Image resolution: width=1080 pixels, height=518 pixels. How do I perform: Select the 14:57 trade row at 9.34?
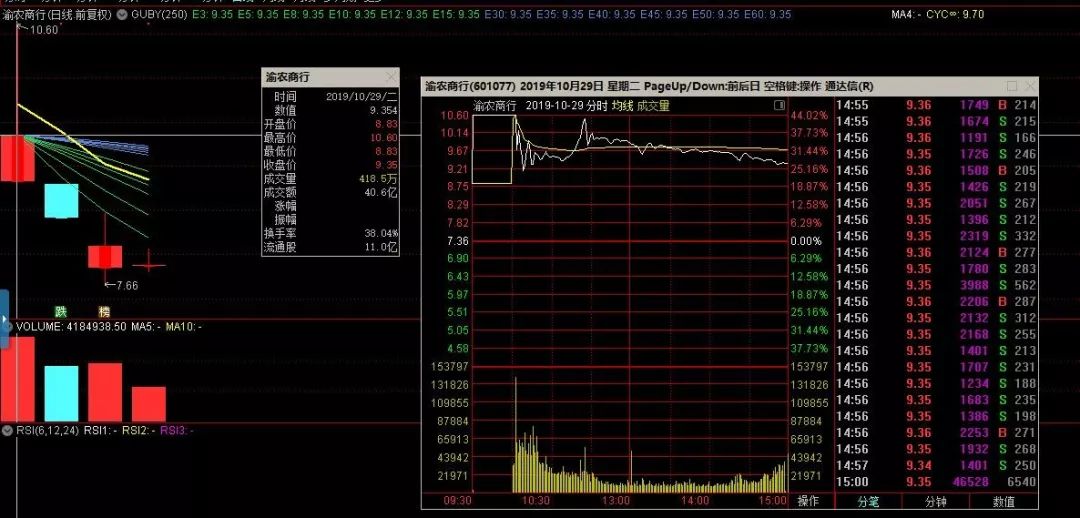coord(937,465)
